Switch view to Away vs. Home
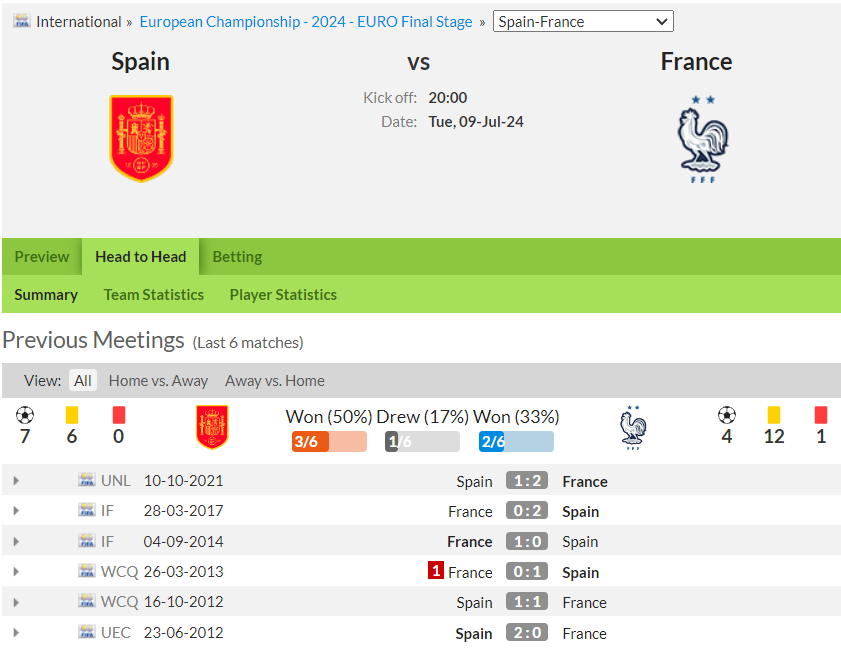The width and height of the screenshot is (841, 662). 275,380
